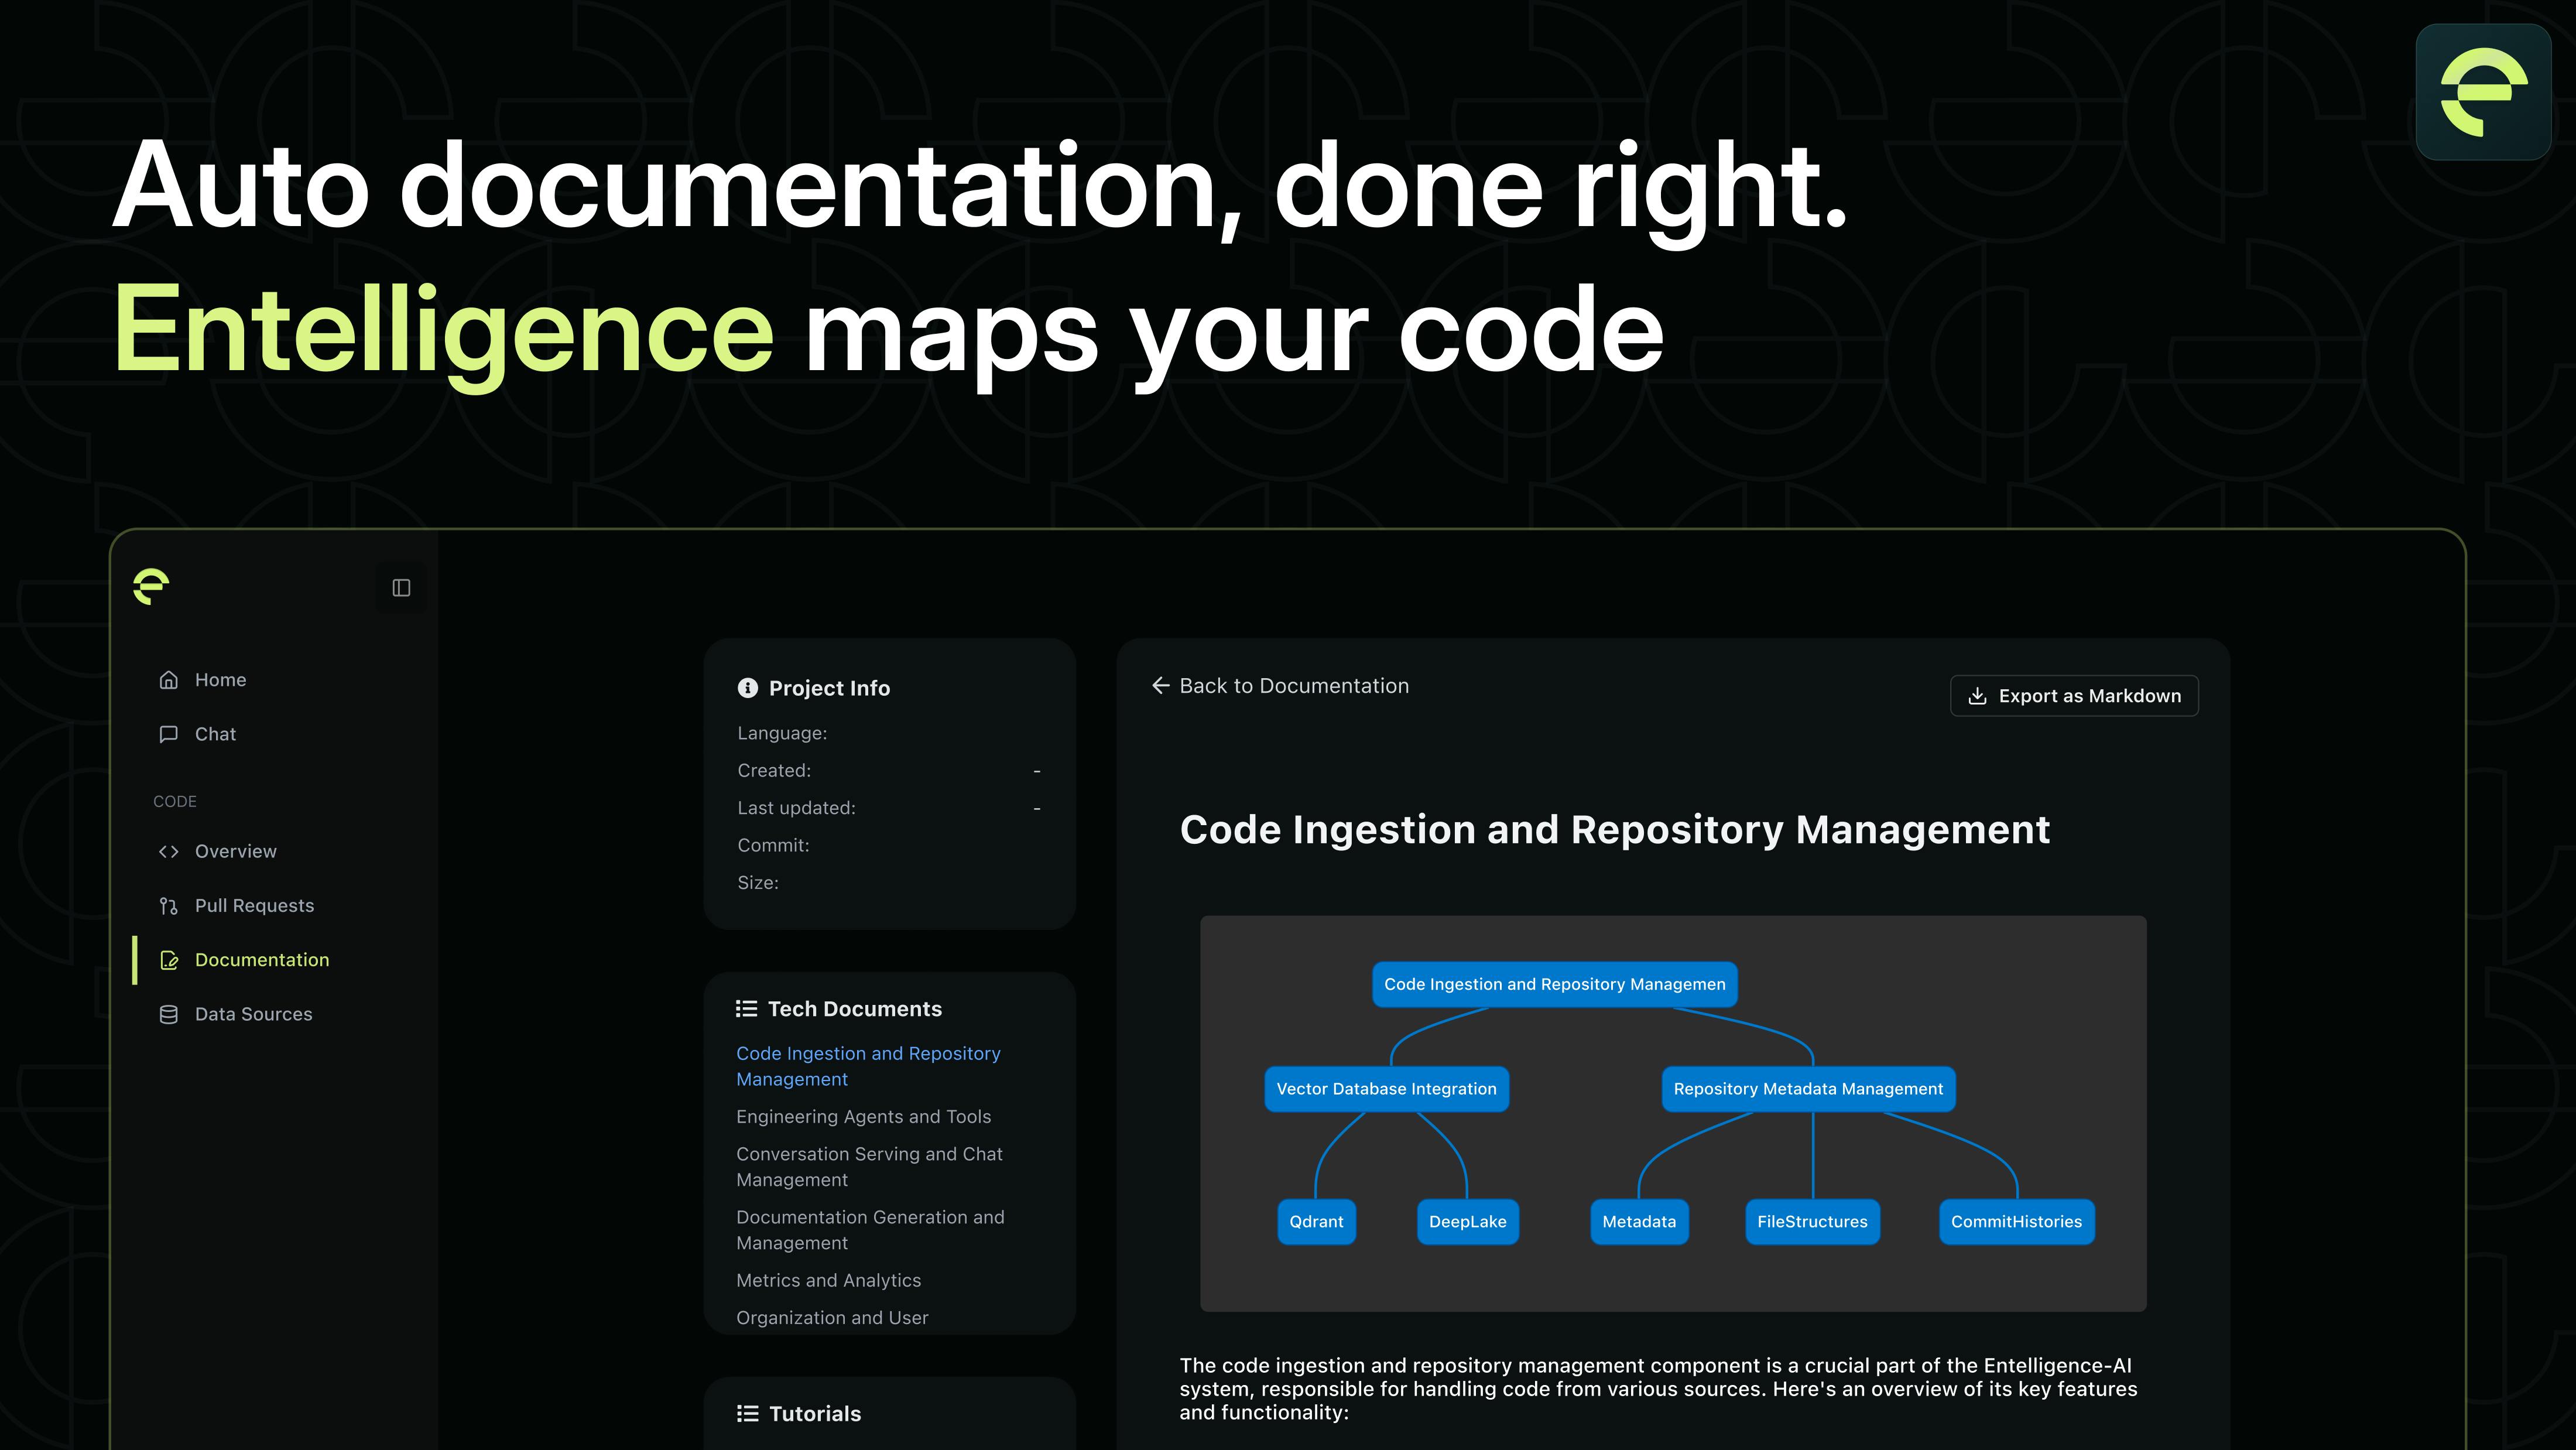Click the download icon on Export button

(x=1977, y=696)
